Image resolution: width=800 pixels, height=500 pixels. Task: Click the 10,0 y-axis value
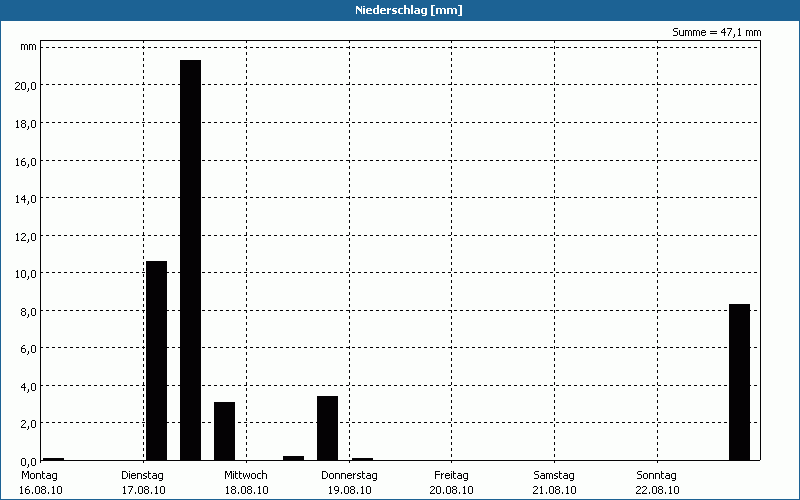coord(26,274)
